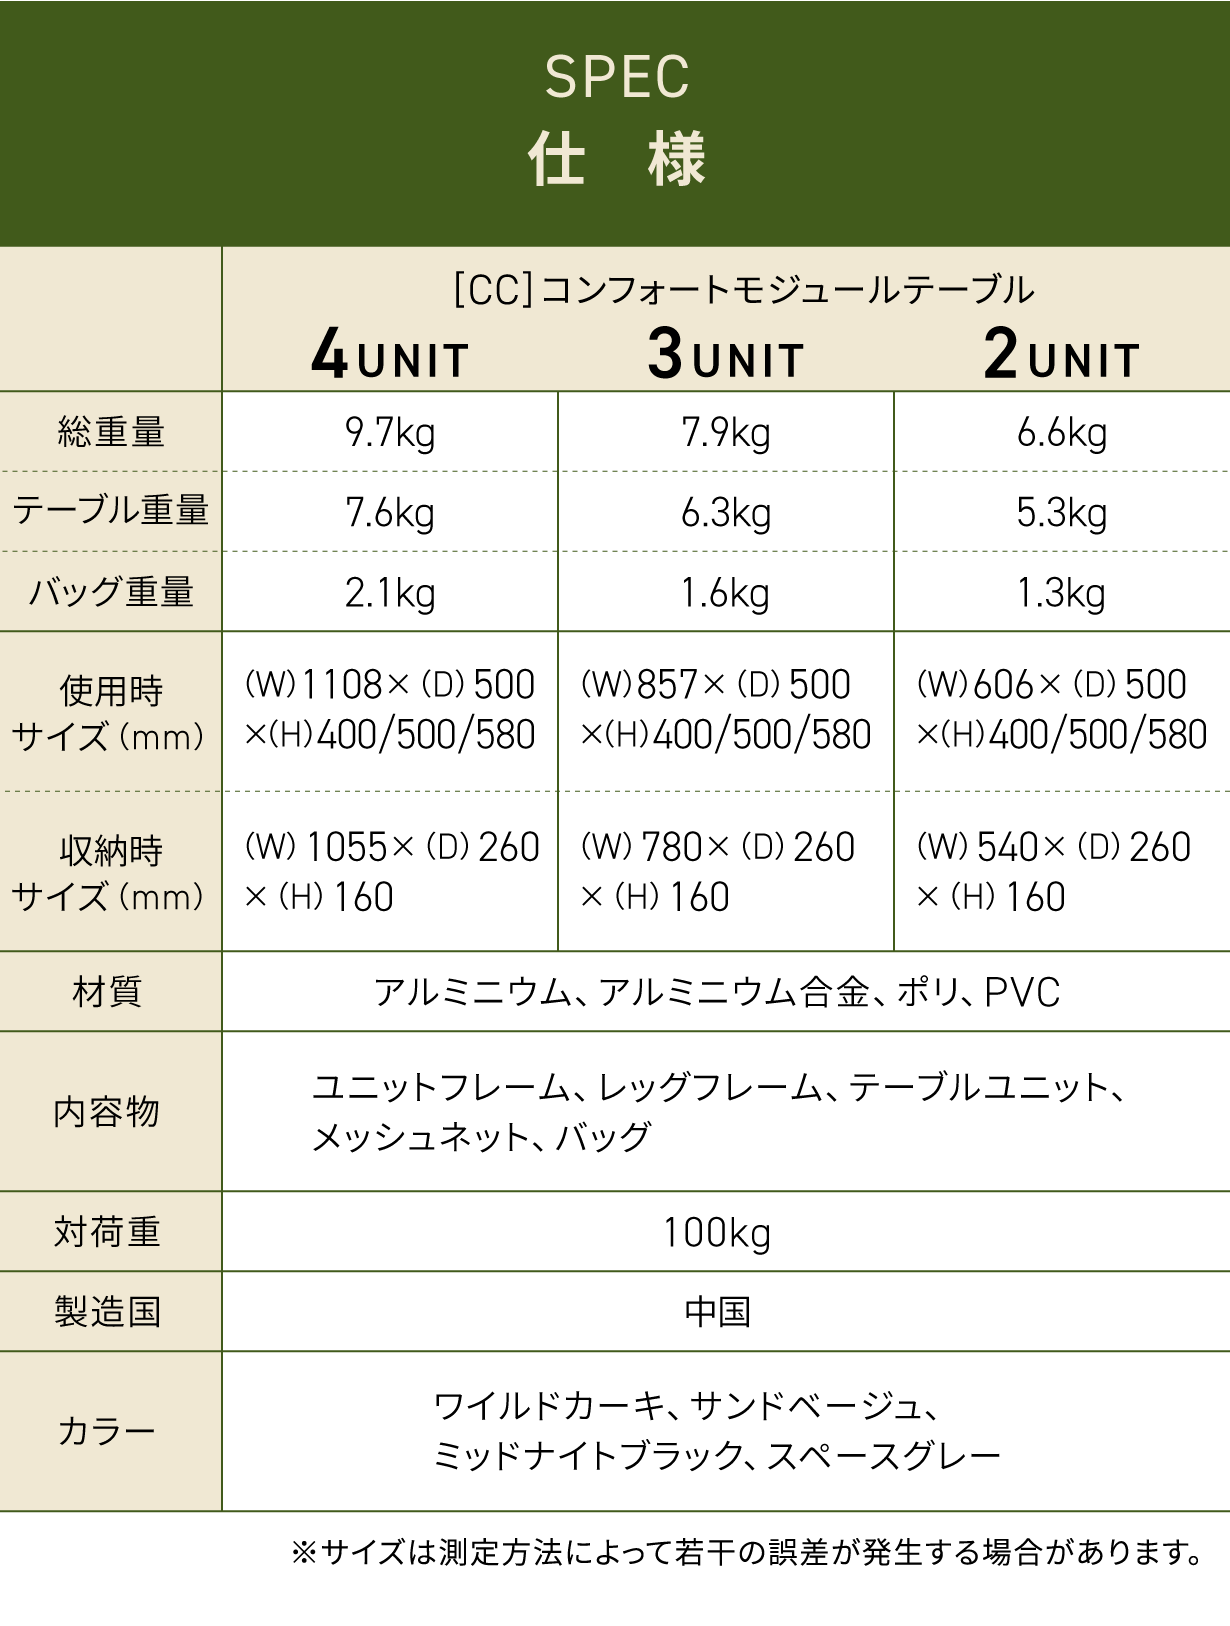Screen dimensions: 1230x1626
Task: Select the 2UNIT column header
Action: click(x=1061, y=356)
